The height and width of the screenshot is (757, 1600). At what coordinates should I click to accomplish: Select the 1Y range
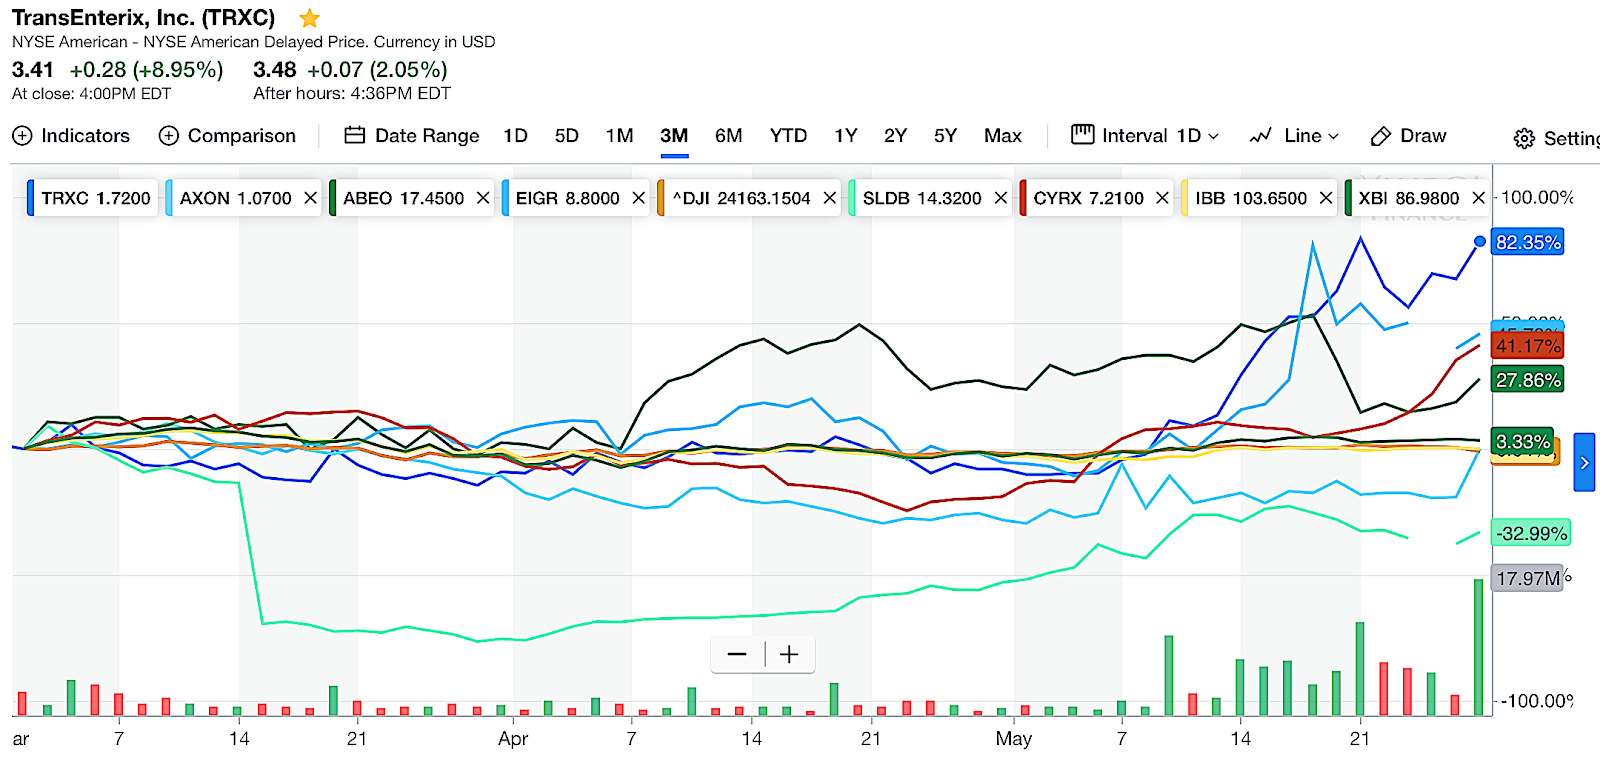pos(846,136)
